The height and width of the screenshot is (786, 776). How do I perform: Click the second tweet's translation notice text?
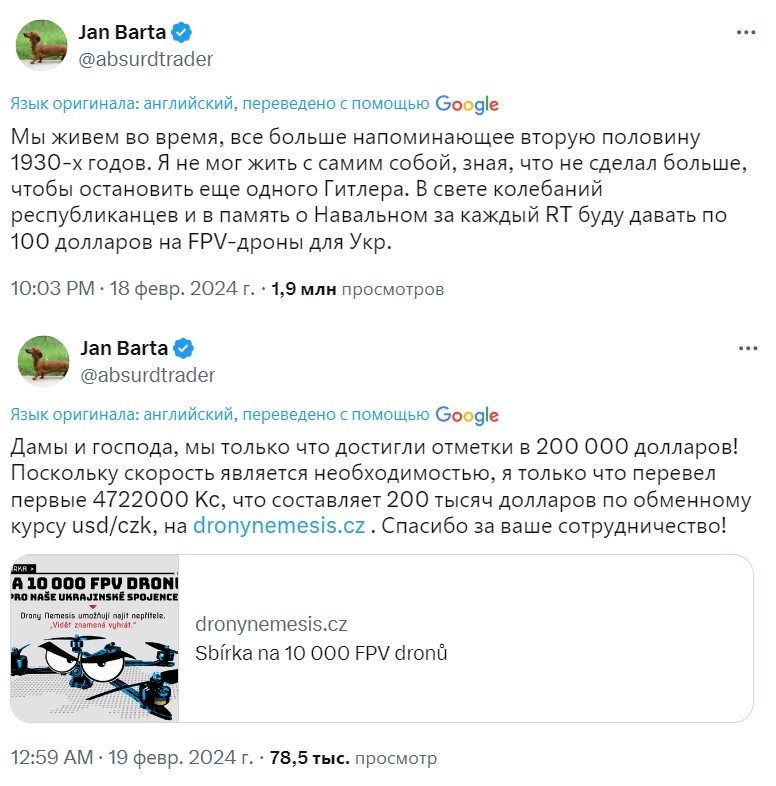tap(220, 415)
